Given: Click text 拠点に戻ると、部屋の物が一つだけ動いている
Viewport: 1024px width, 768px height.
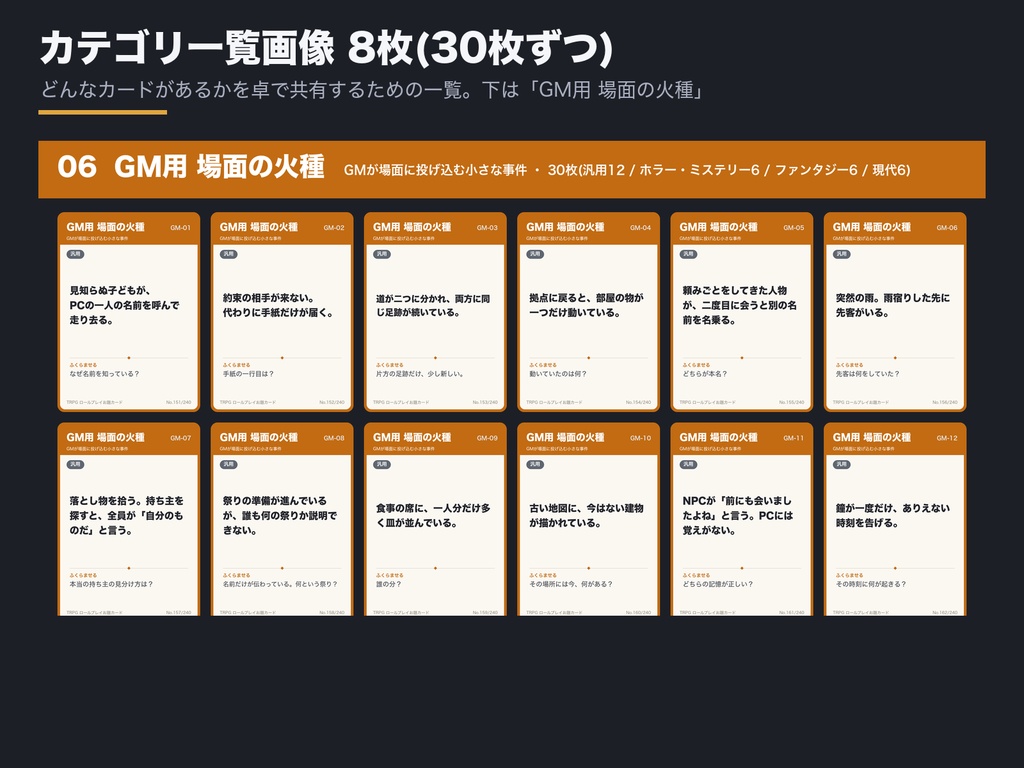Looking at the screenshot, I should click(586, 305).
